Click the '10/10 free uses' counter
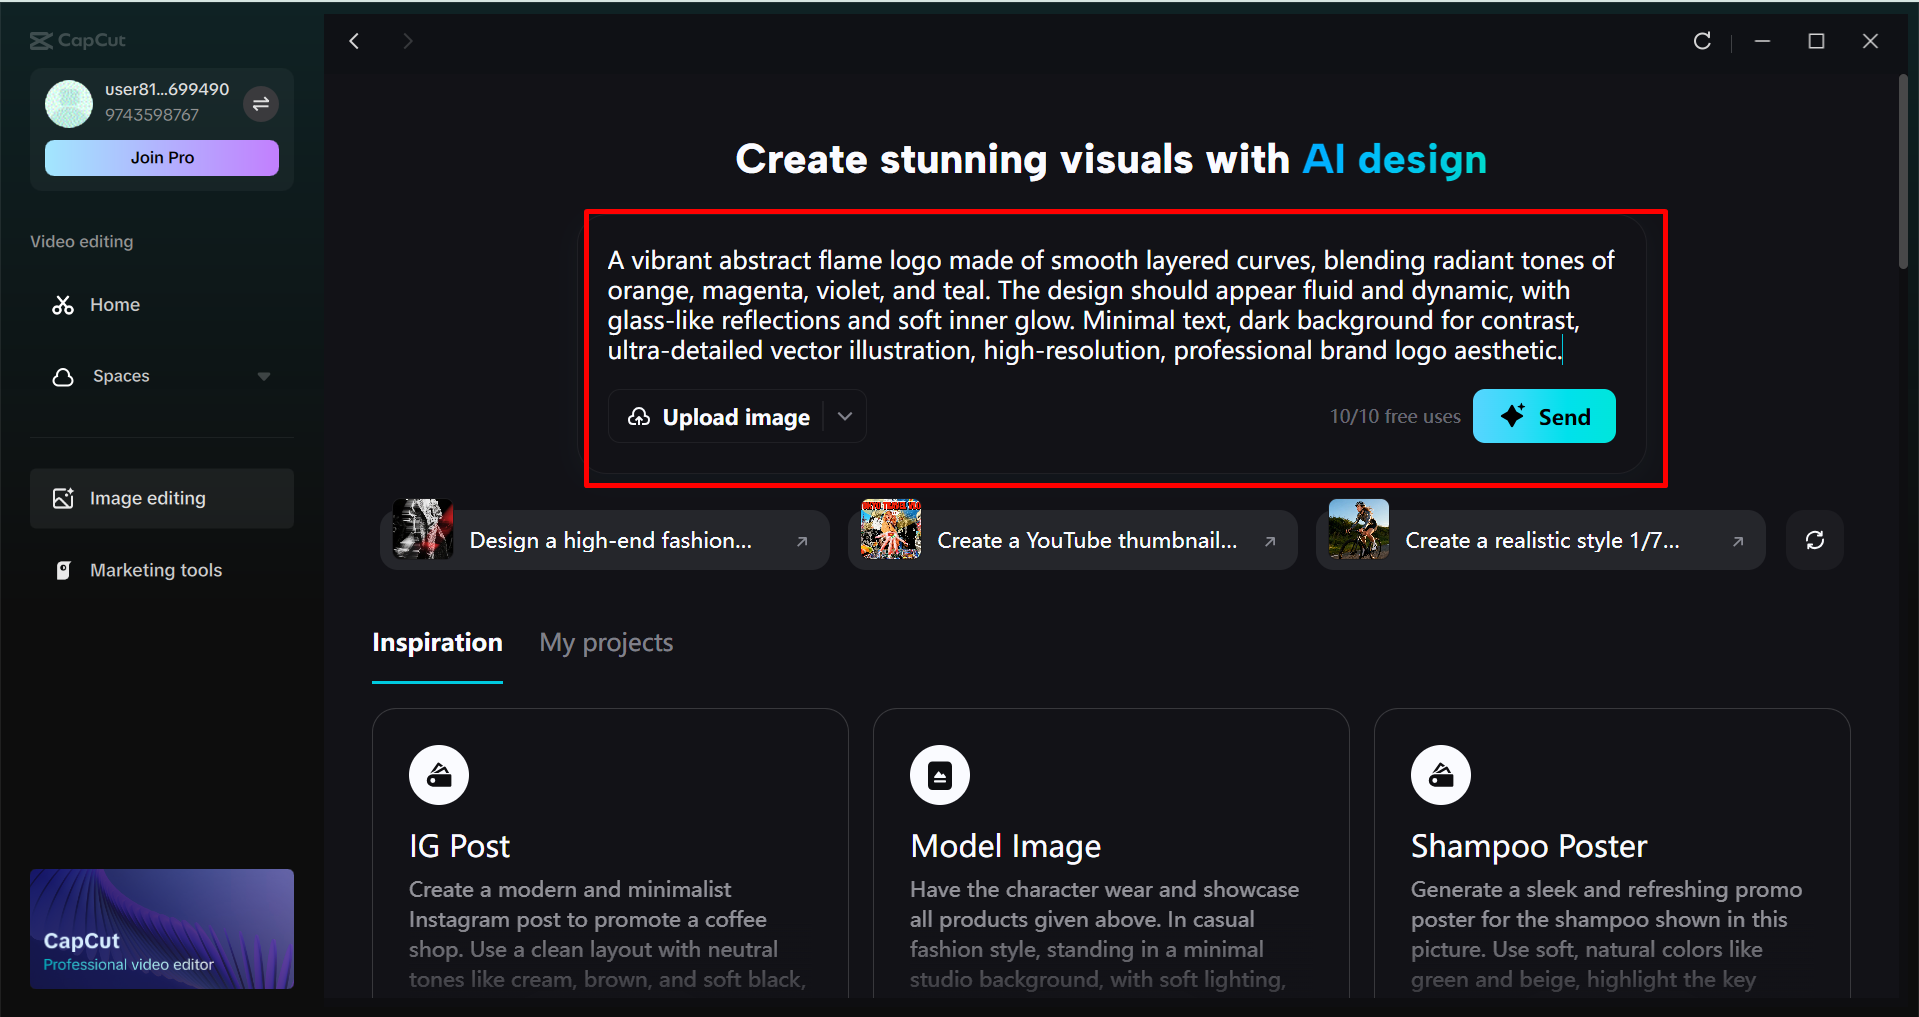The height and width of the screenshot is (1017, 1919). tap(1395, 416)
